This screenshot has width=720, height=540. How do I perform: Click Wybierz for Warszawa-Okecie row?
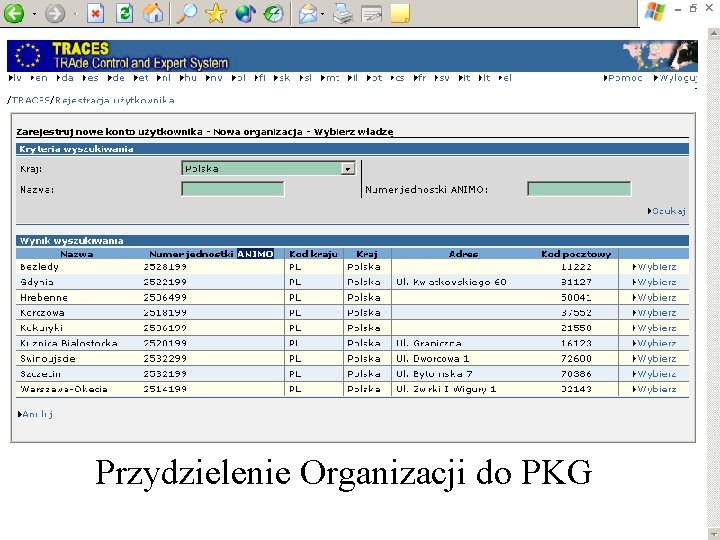pyautogui.click(x=655, y=389)
